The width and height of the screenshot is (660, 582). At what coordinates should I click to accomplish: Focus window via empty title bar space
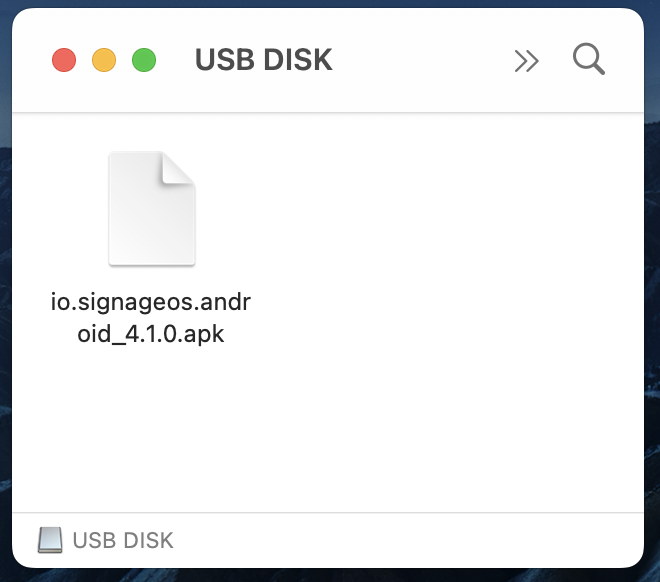(421, 60)
